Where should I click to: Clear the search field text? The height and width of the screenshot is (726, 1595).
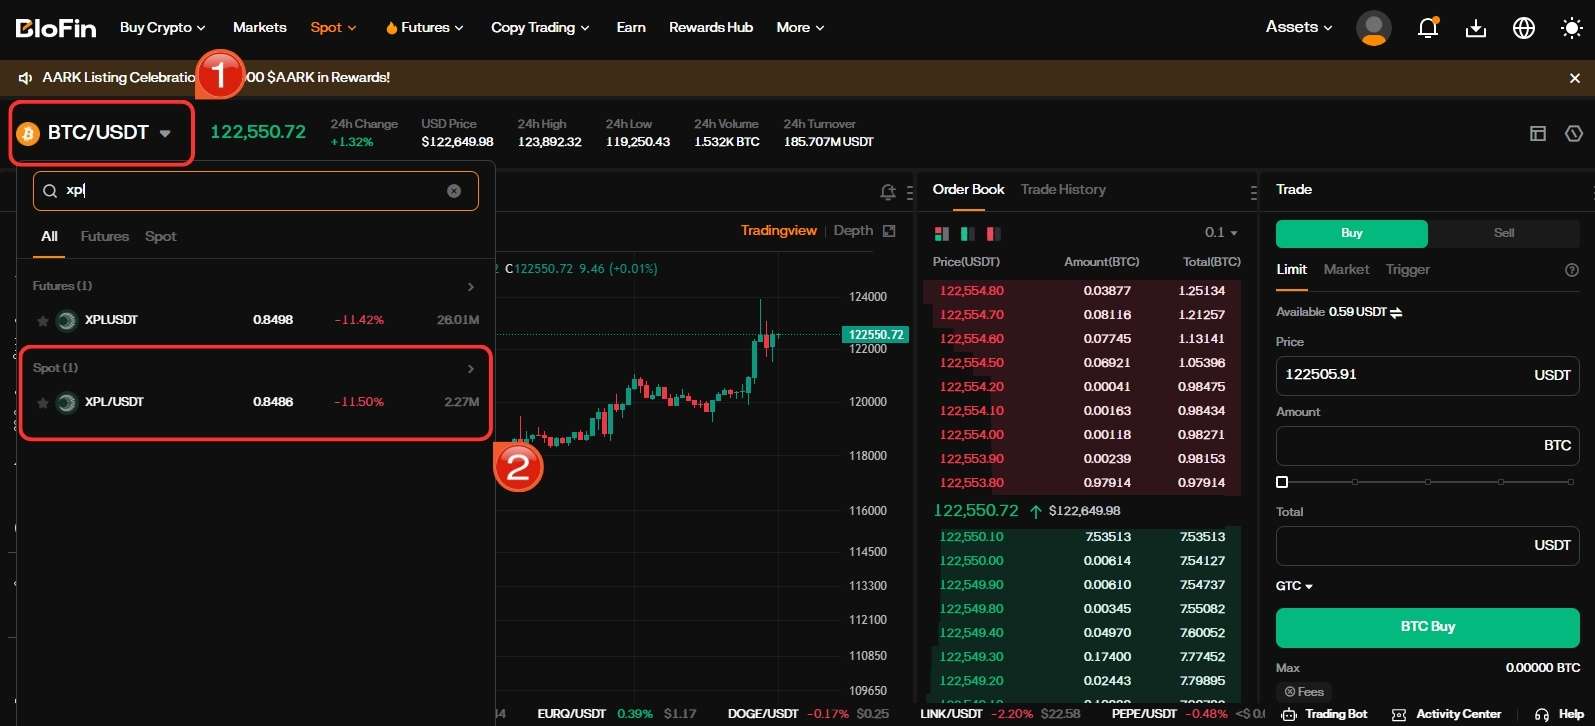tap(454, 191)
